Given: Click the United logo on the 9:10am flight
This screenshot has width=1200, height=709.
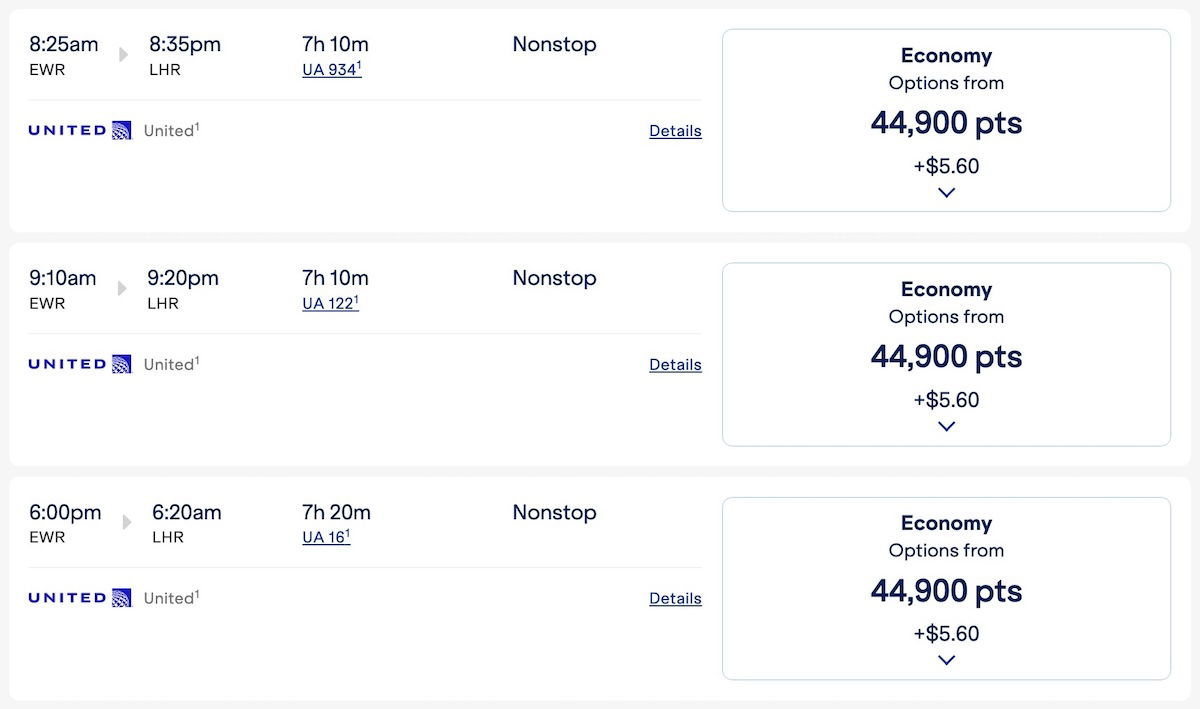Looking at the screenshot, I should click(80, 364).
